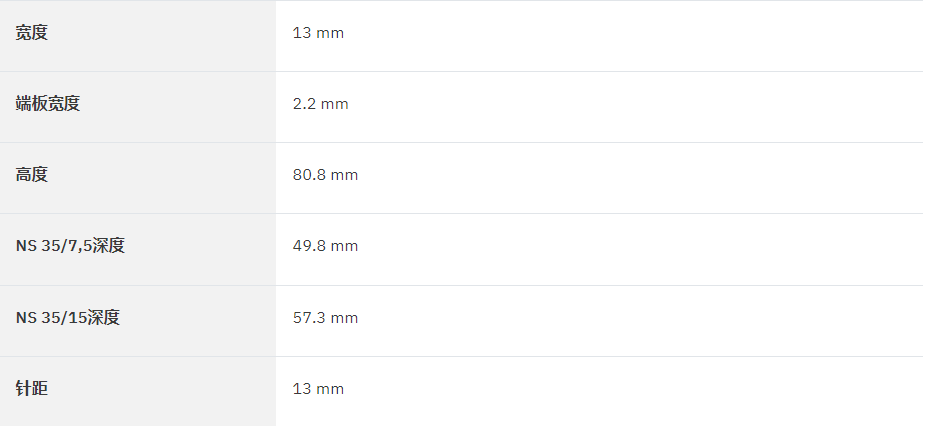Select the 57.3 mm depth value
Image resolution: width=927 pixels, height=426 pixels.
[x=325, y=318]
